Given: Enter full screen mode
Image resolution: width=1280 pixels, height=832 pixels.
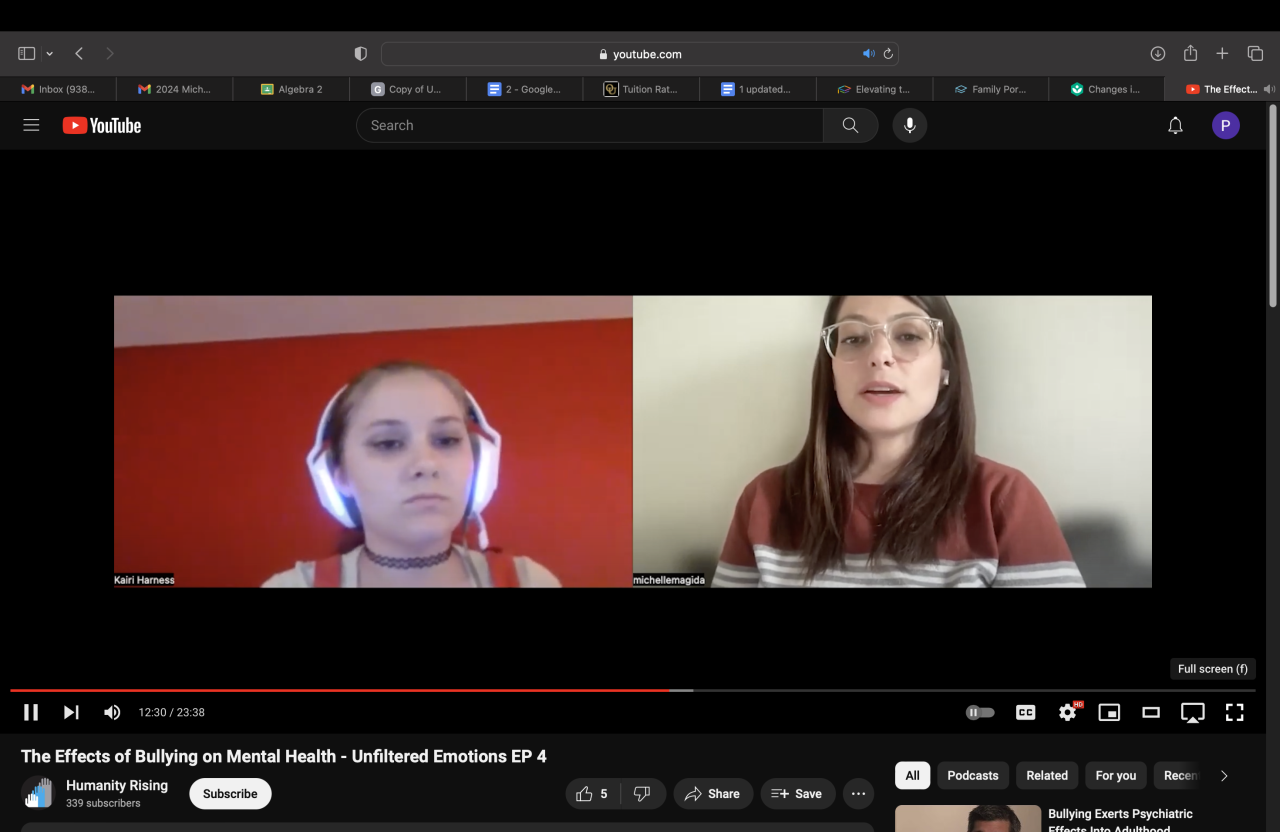Looking at the screenshot, I should point(1235,712).
